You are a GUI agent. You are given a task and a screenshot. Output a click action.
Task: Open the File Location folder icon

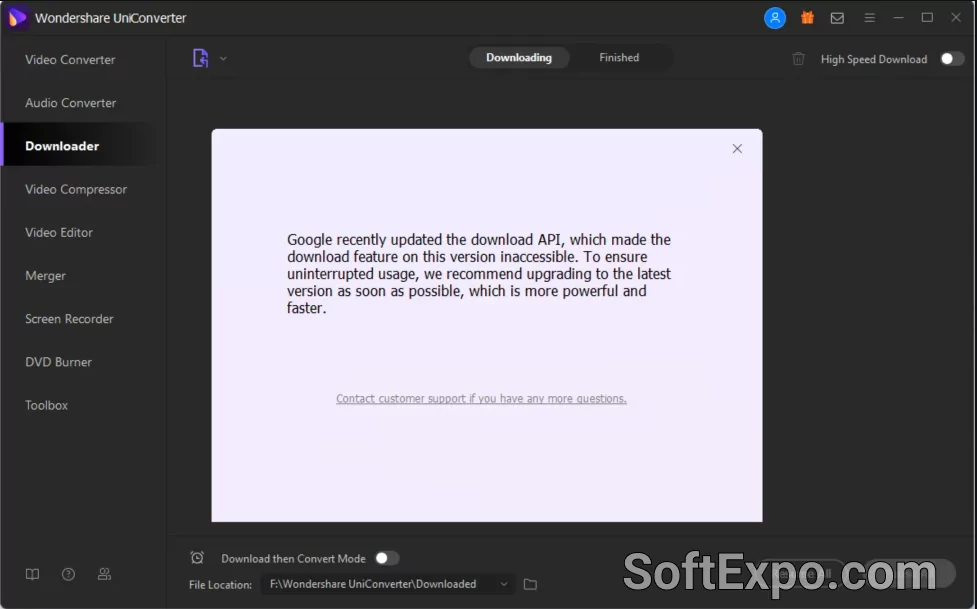(531, 584)
